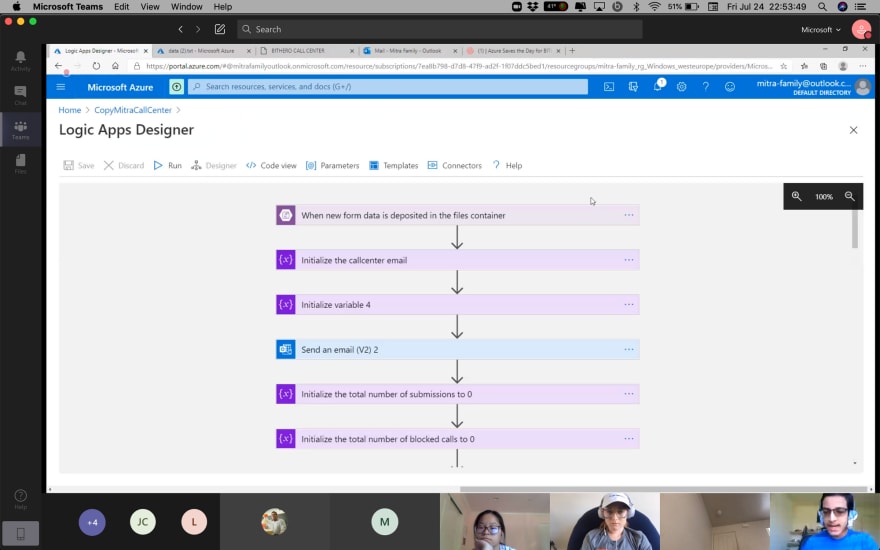Screen dimensions: 880x550
Task: Open the Chat icon in Teams sidebar
Action: [x=20, y=95]
